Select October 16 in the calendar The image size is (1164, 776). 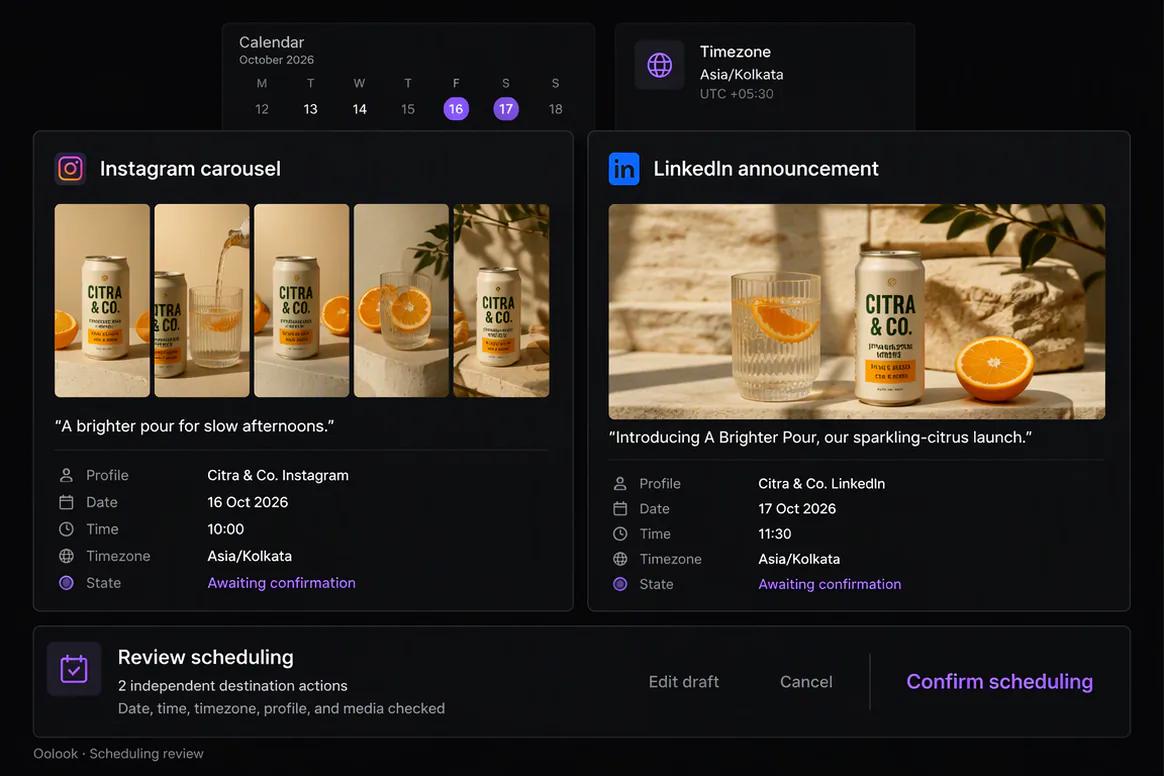tap(456, 109)
